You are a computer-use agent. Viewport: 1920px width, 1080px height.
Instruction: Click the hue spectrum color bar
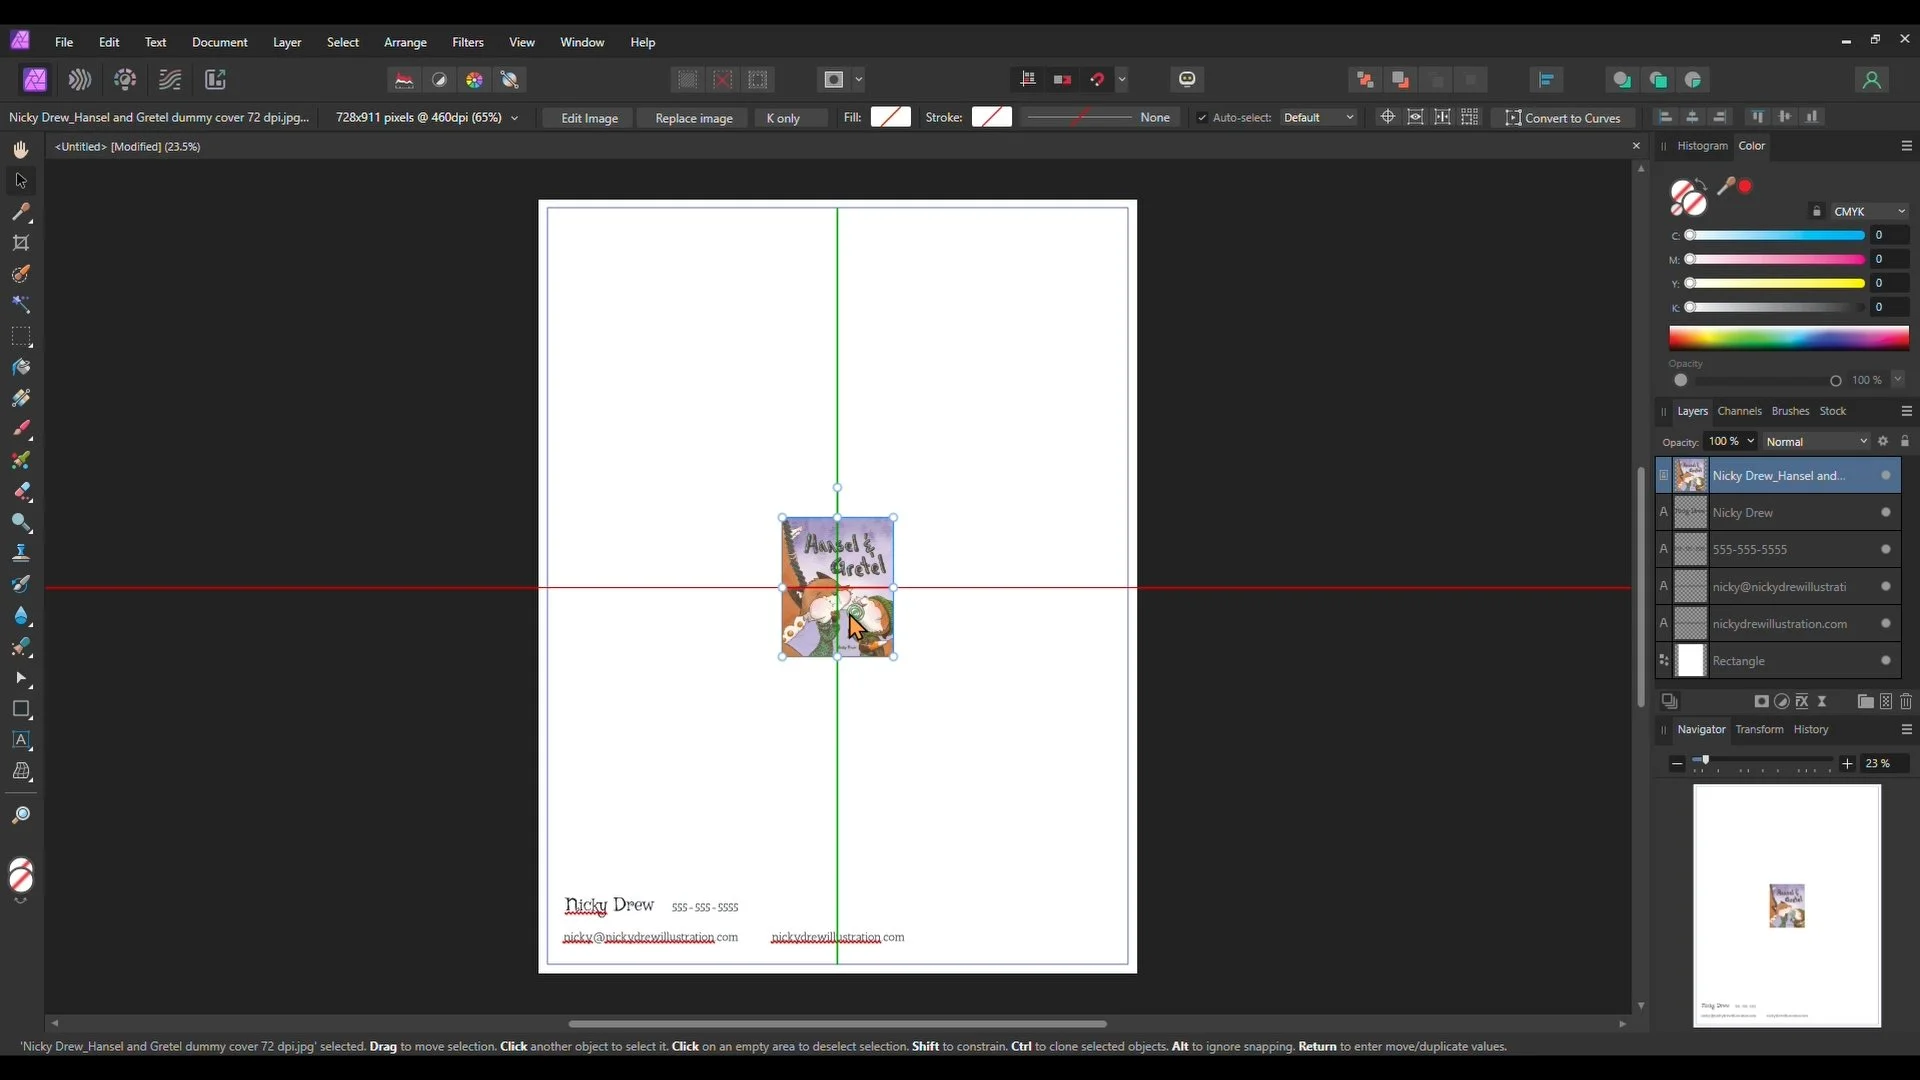pyautogui.click(x=1788, y=338)
